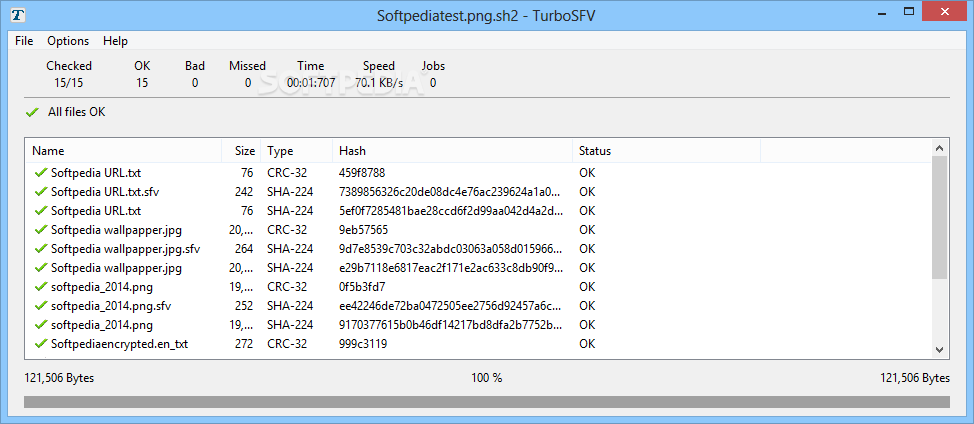This screenshot has height=424, width=974.
Task: Close the TurboSFV window
Action: [x=947, y=11]
